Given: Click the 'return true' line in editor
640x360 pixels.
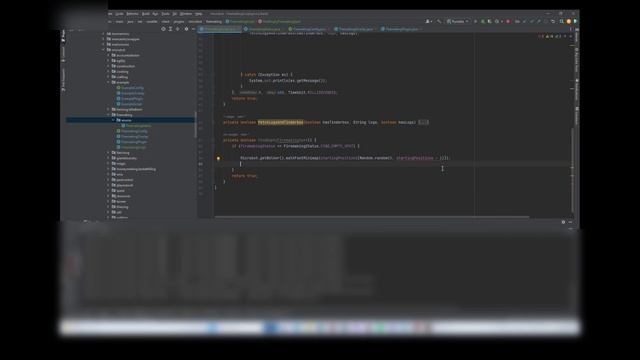Looking at the screenshot, I should click(x=244, y=176).
